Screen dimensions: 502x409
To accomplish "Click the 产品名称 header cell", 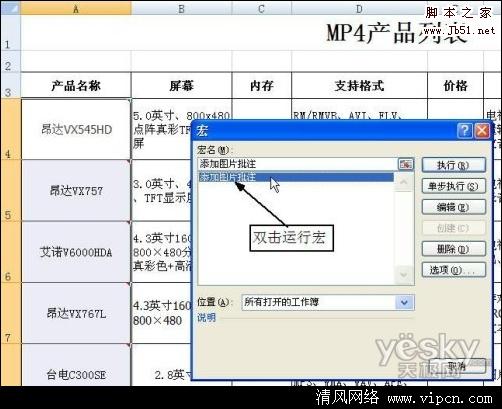I will point(76,86).
